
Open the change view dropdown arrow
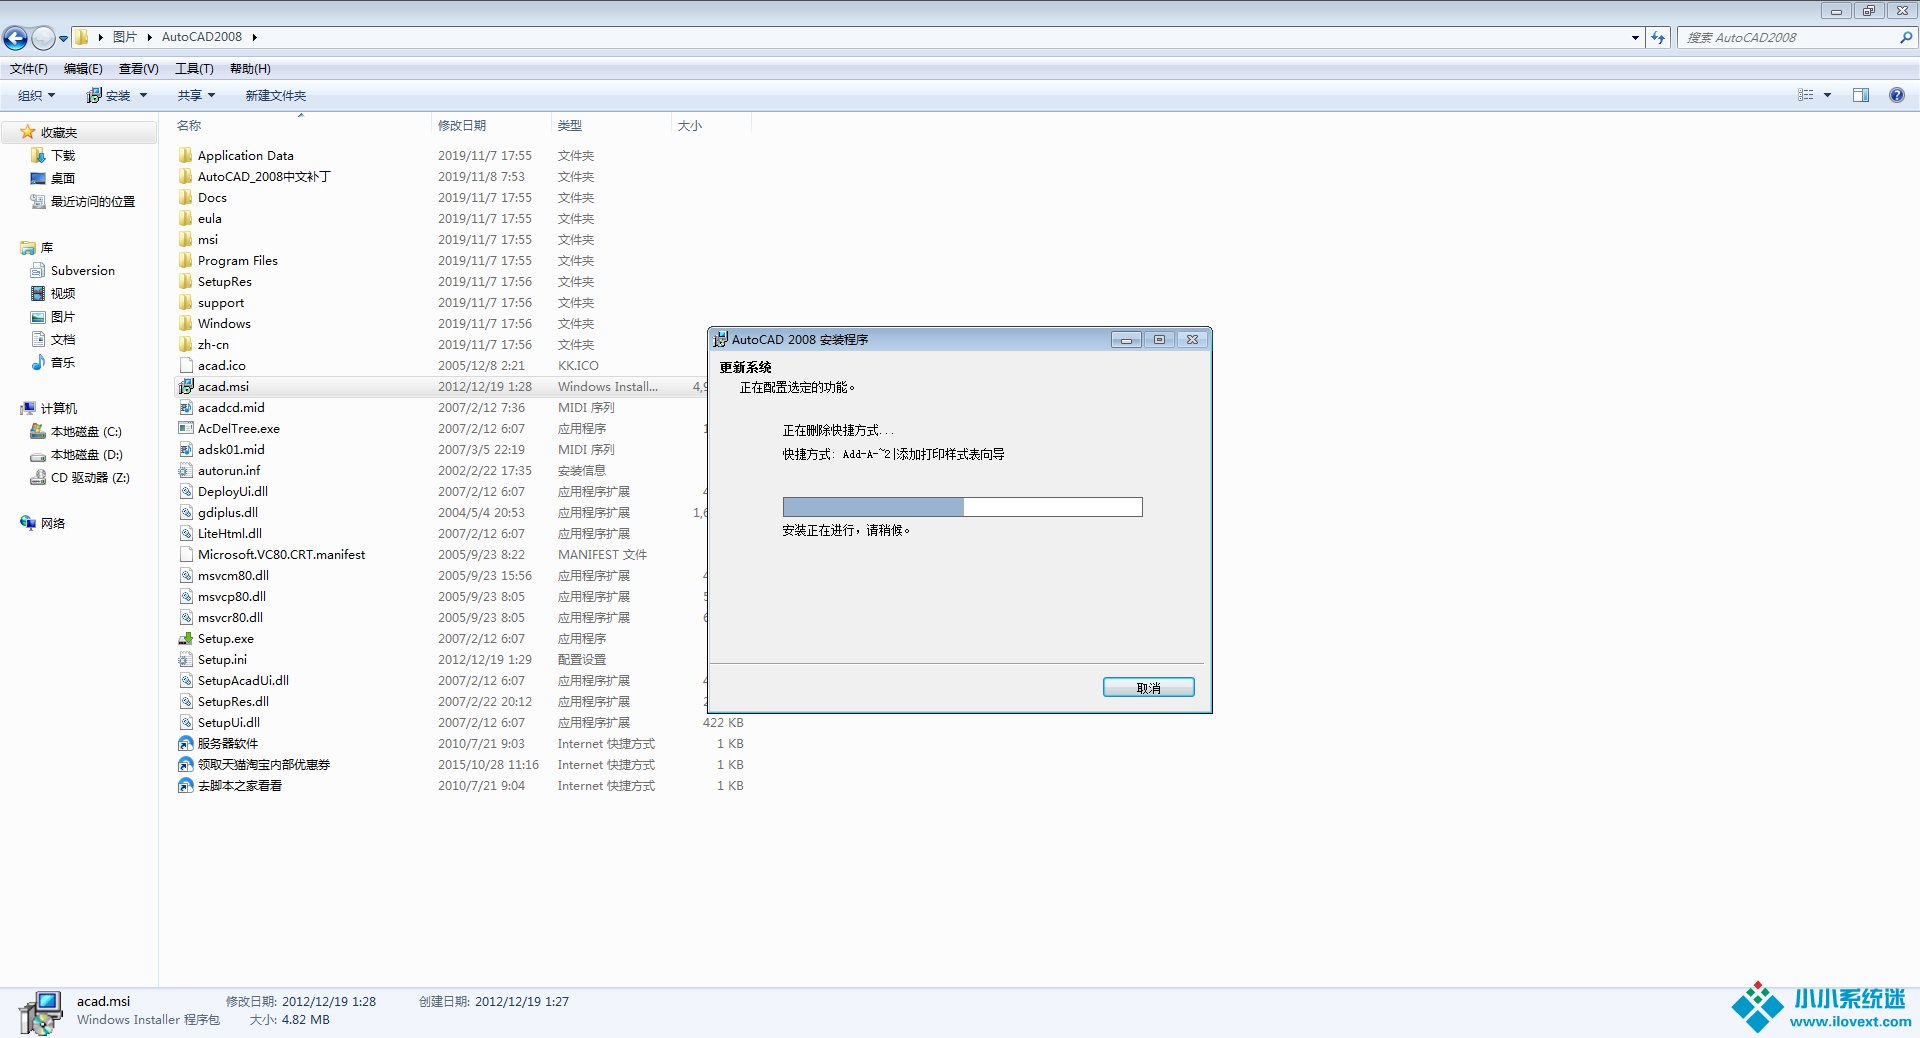1827,95
